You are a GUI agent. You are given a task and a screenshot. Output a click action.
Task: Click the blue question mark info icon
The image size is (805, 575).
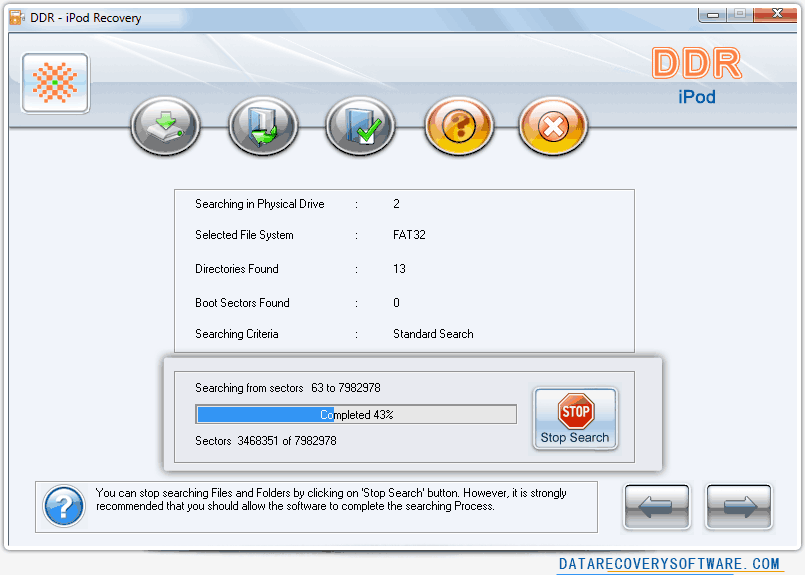tap(64, 506)
